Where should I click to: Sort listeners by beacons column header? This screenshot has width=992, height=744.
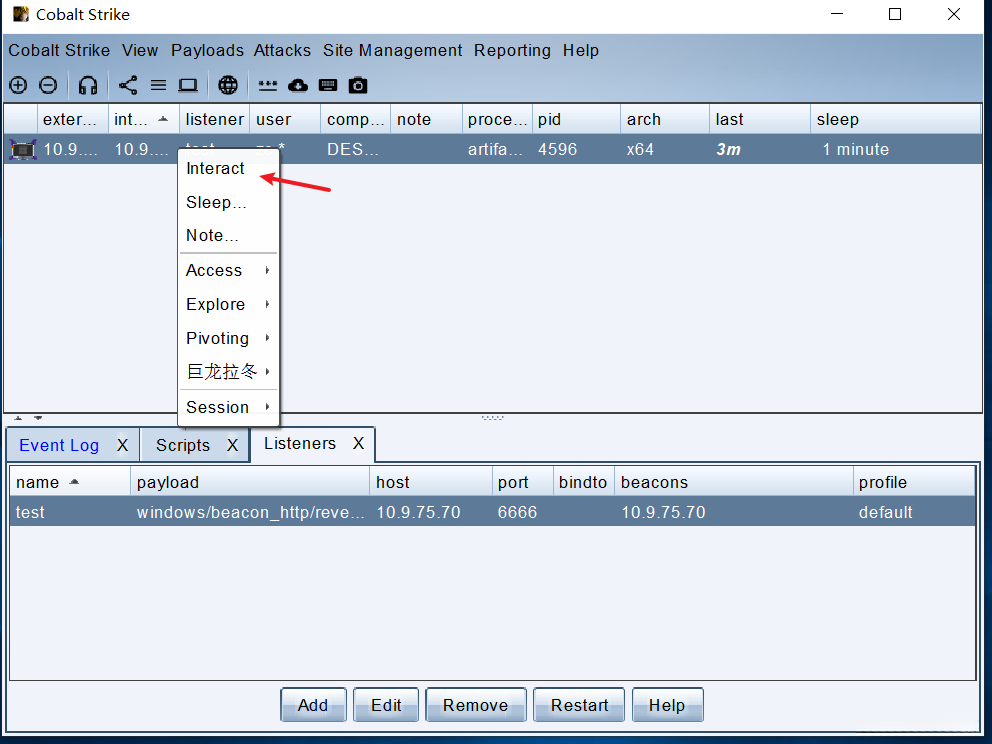[x=733, y=482]
